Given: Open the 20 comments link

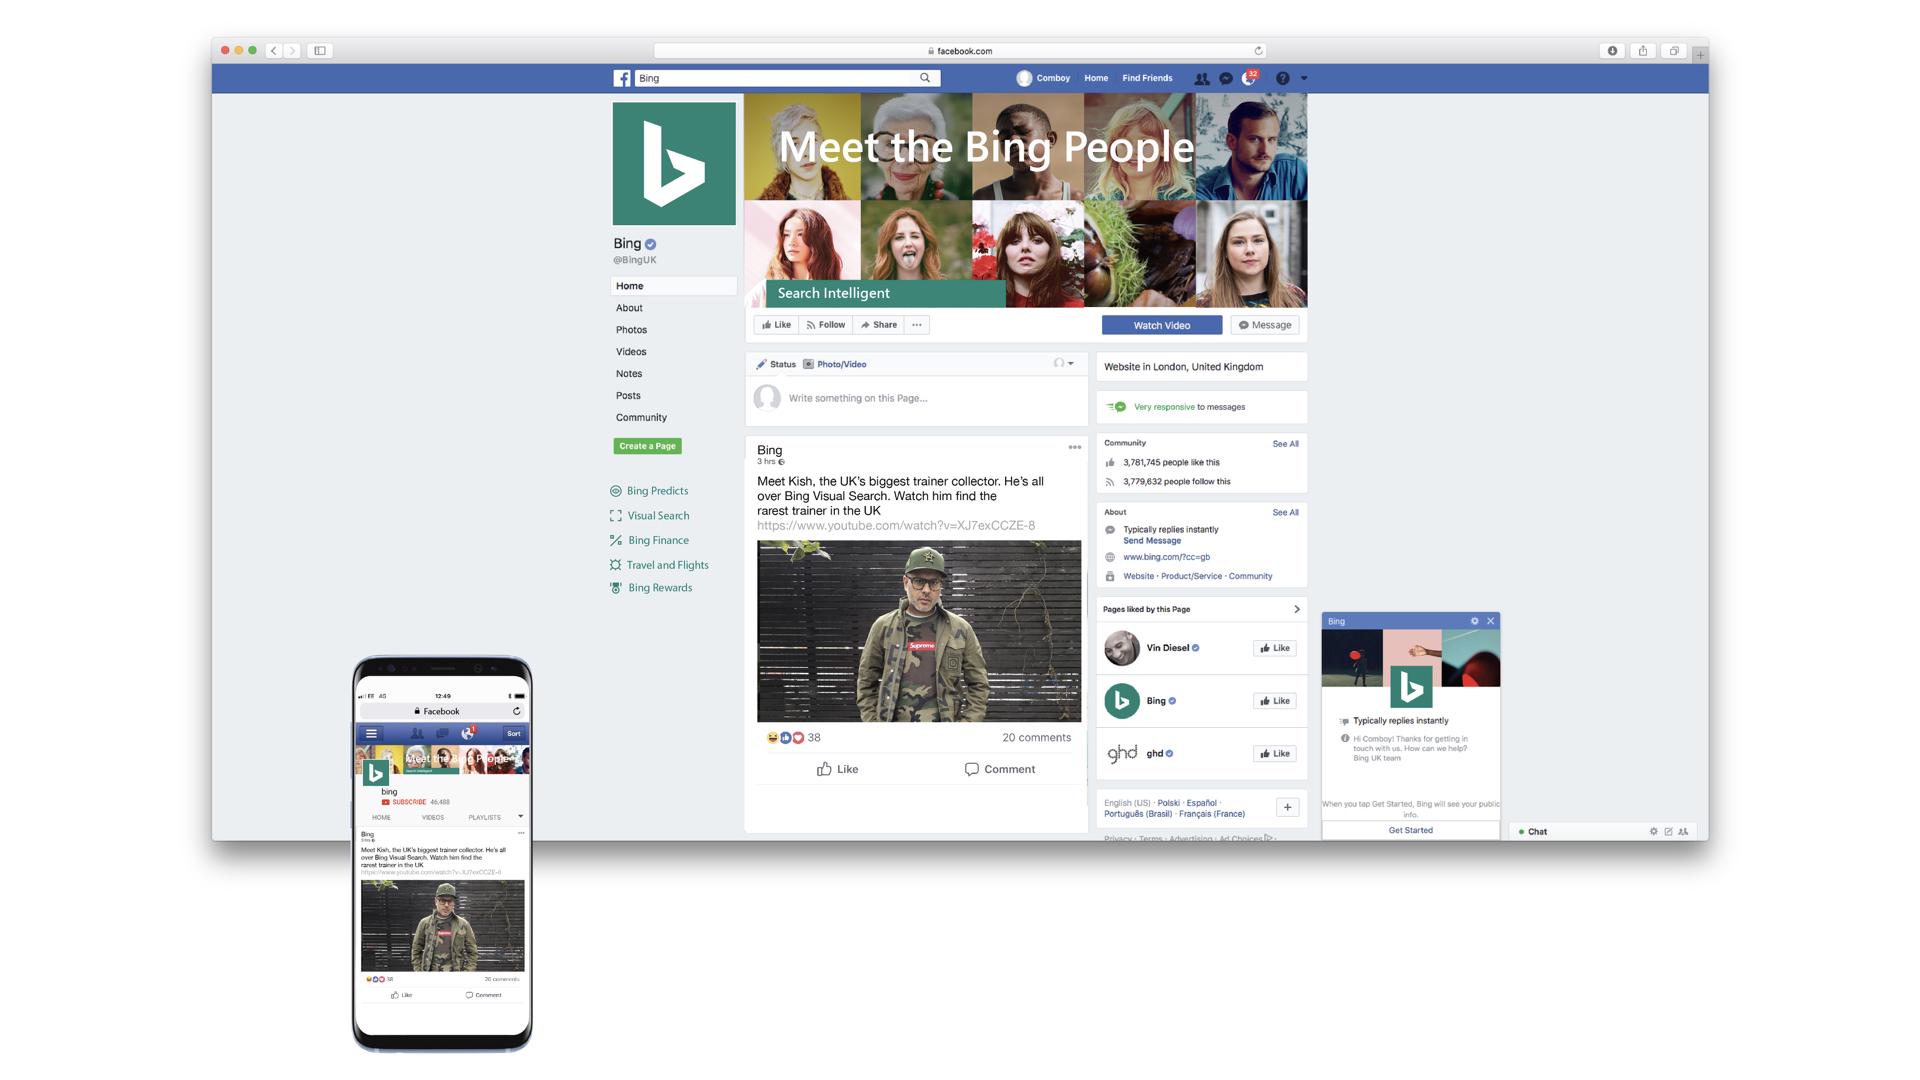Looking at the screenshot, I should tap(1036, 738).
